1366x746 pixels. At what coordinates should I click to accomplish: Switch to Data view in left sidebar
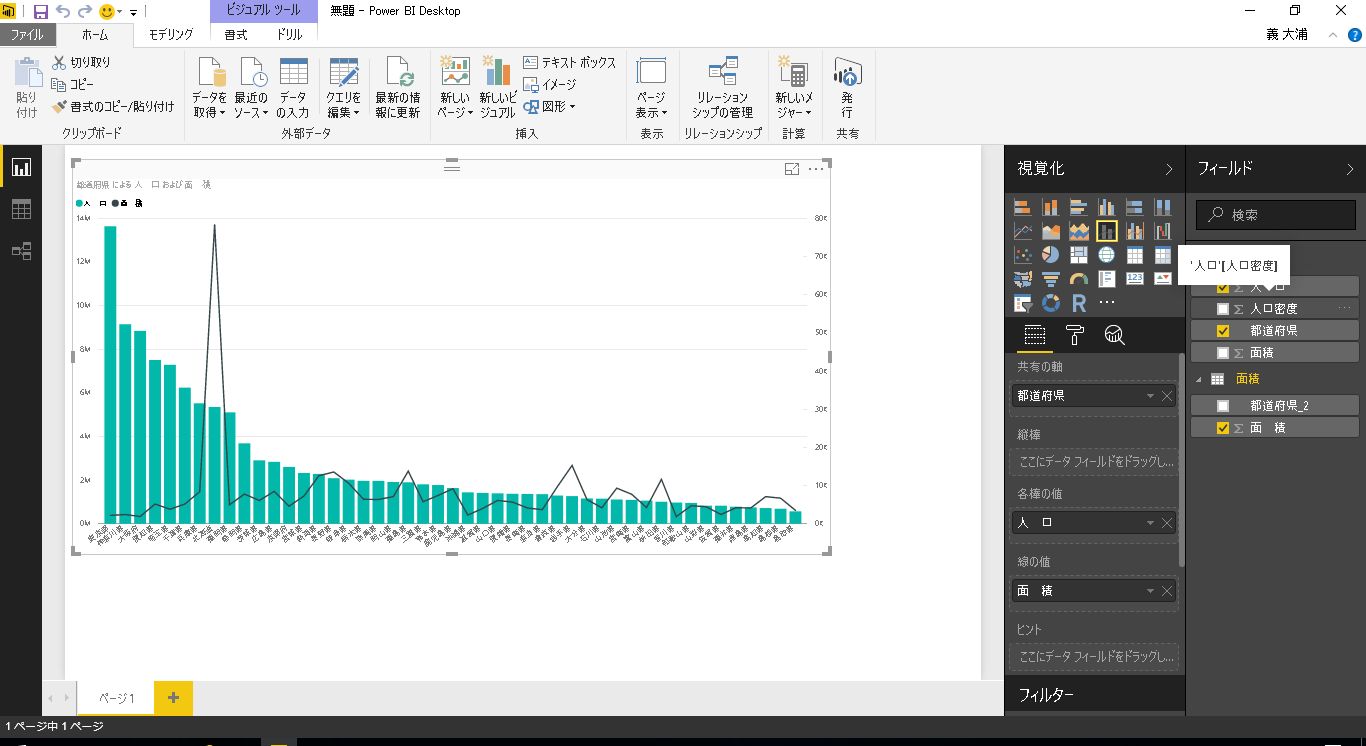(21, 209)
